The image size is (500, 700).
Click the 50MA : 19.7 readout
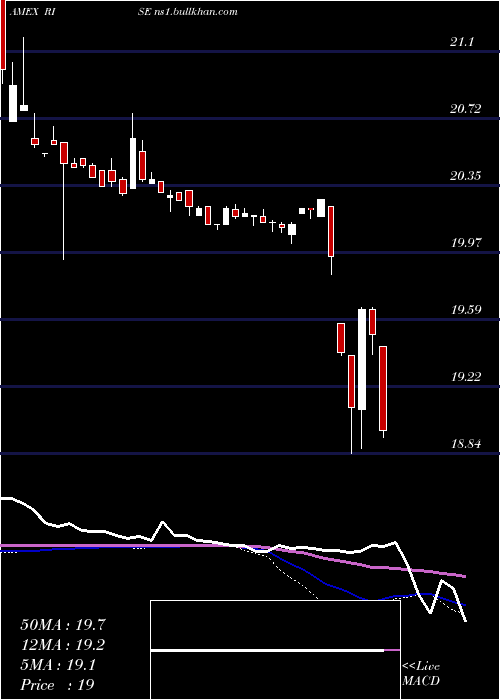click(x=63, y=625)
